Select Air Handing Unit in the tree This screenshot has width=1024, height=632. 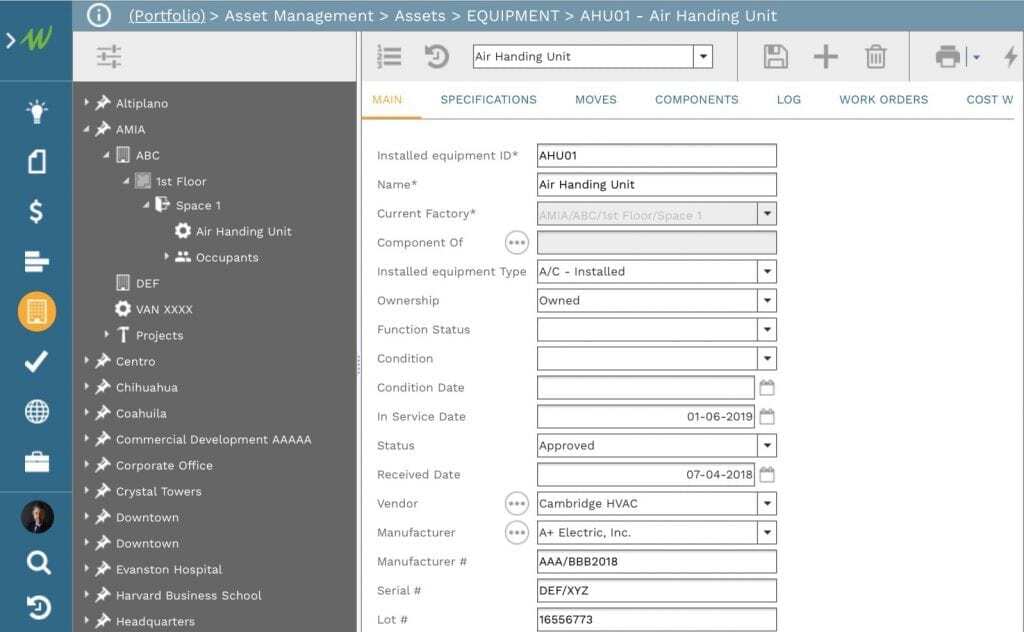click(x=244, y=231)
